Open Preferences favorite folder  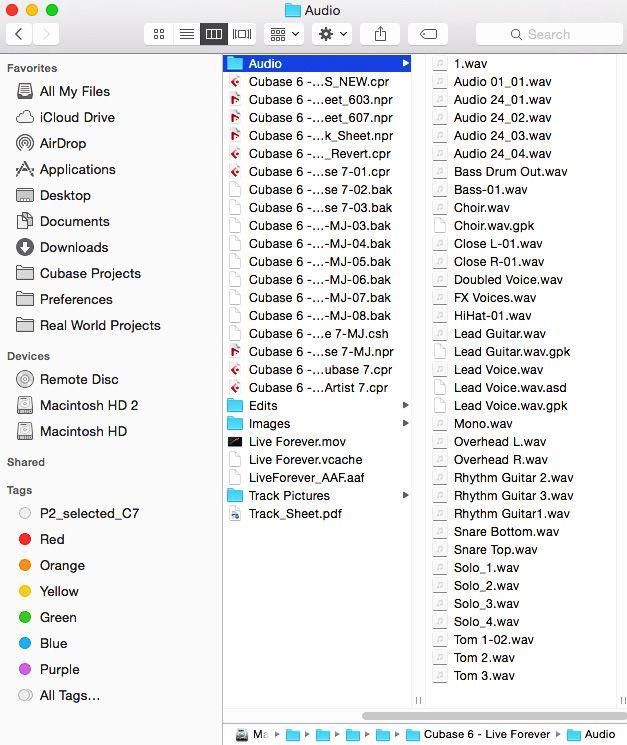click(64, 299)
